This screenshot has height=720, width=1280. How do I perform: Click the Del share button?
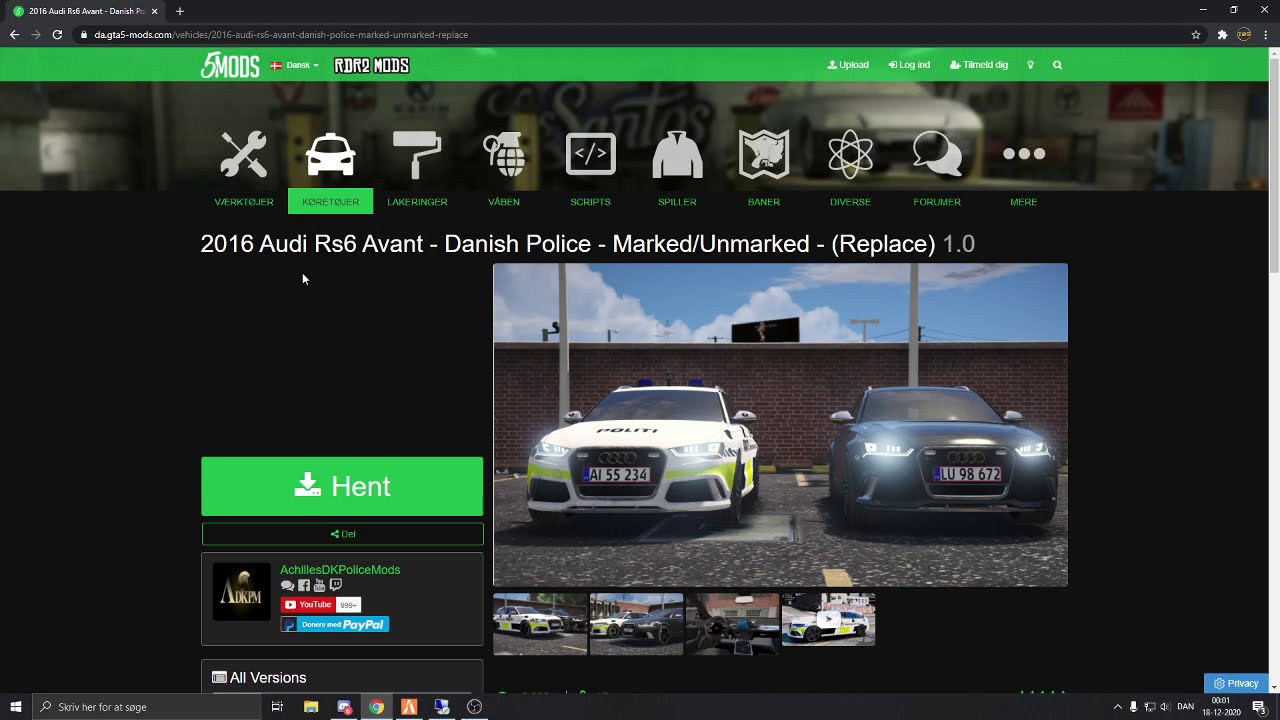(x=342, y=534)
